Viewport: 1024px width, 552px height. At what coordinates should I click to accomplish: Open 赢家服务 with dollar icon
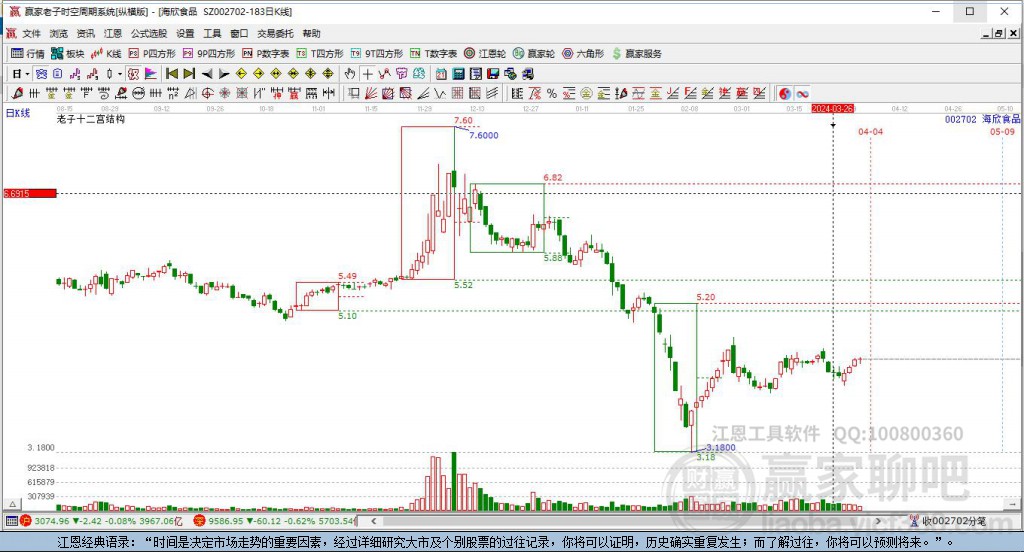[x=637, y=54]
